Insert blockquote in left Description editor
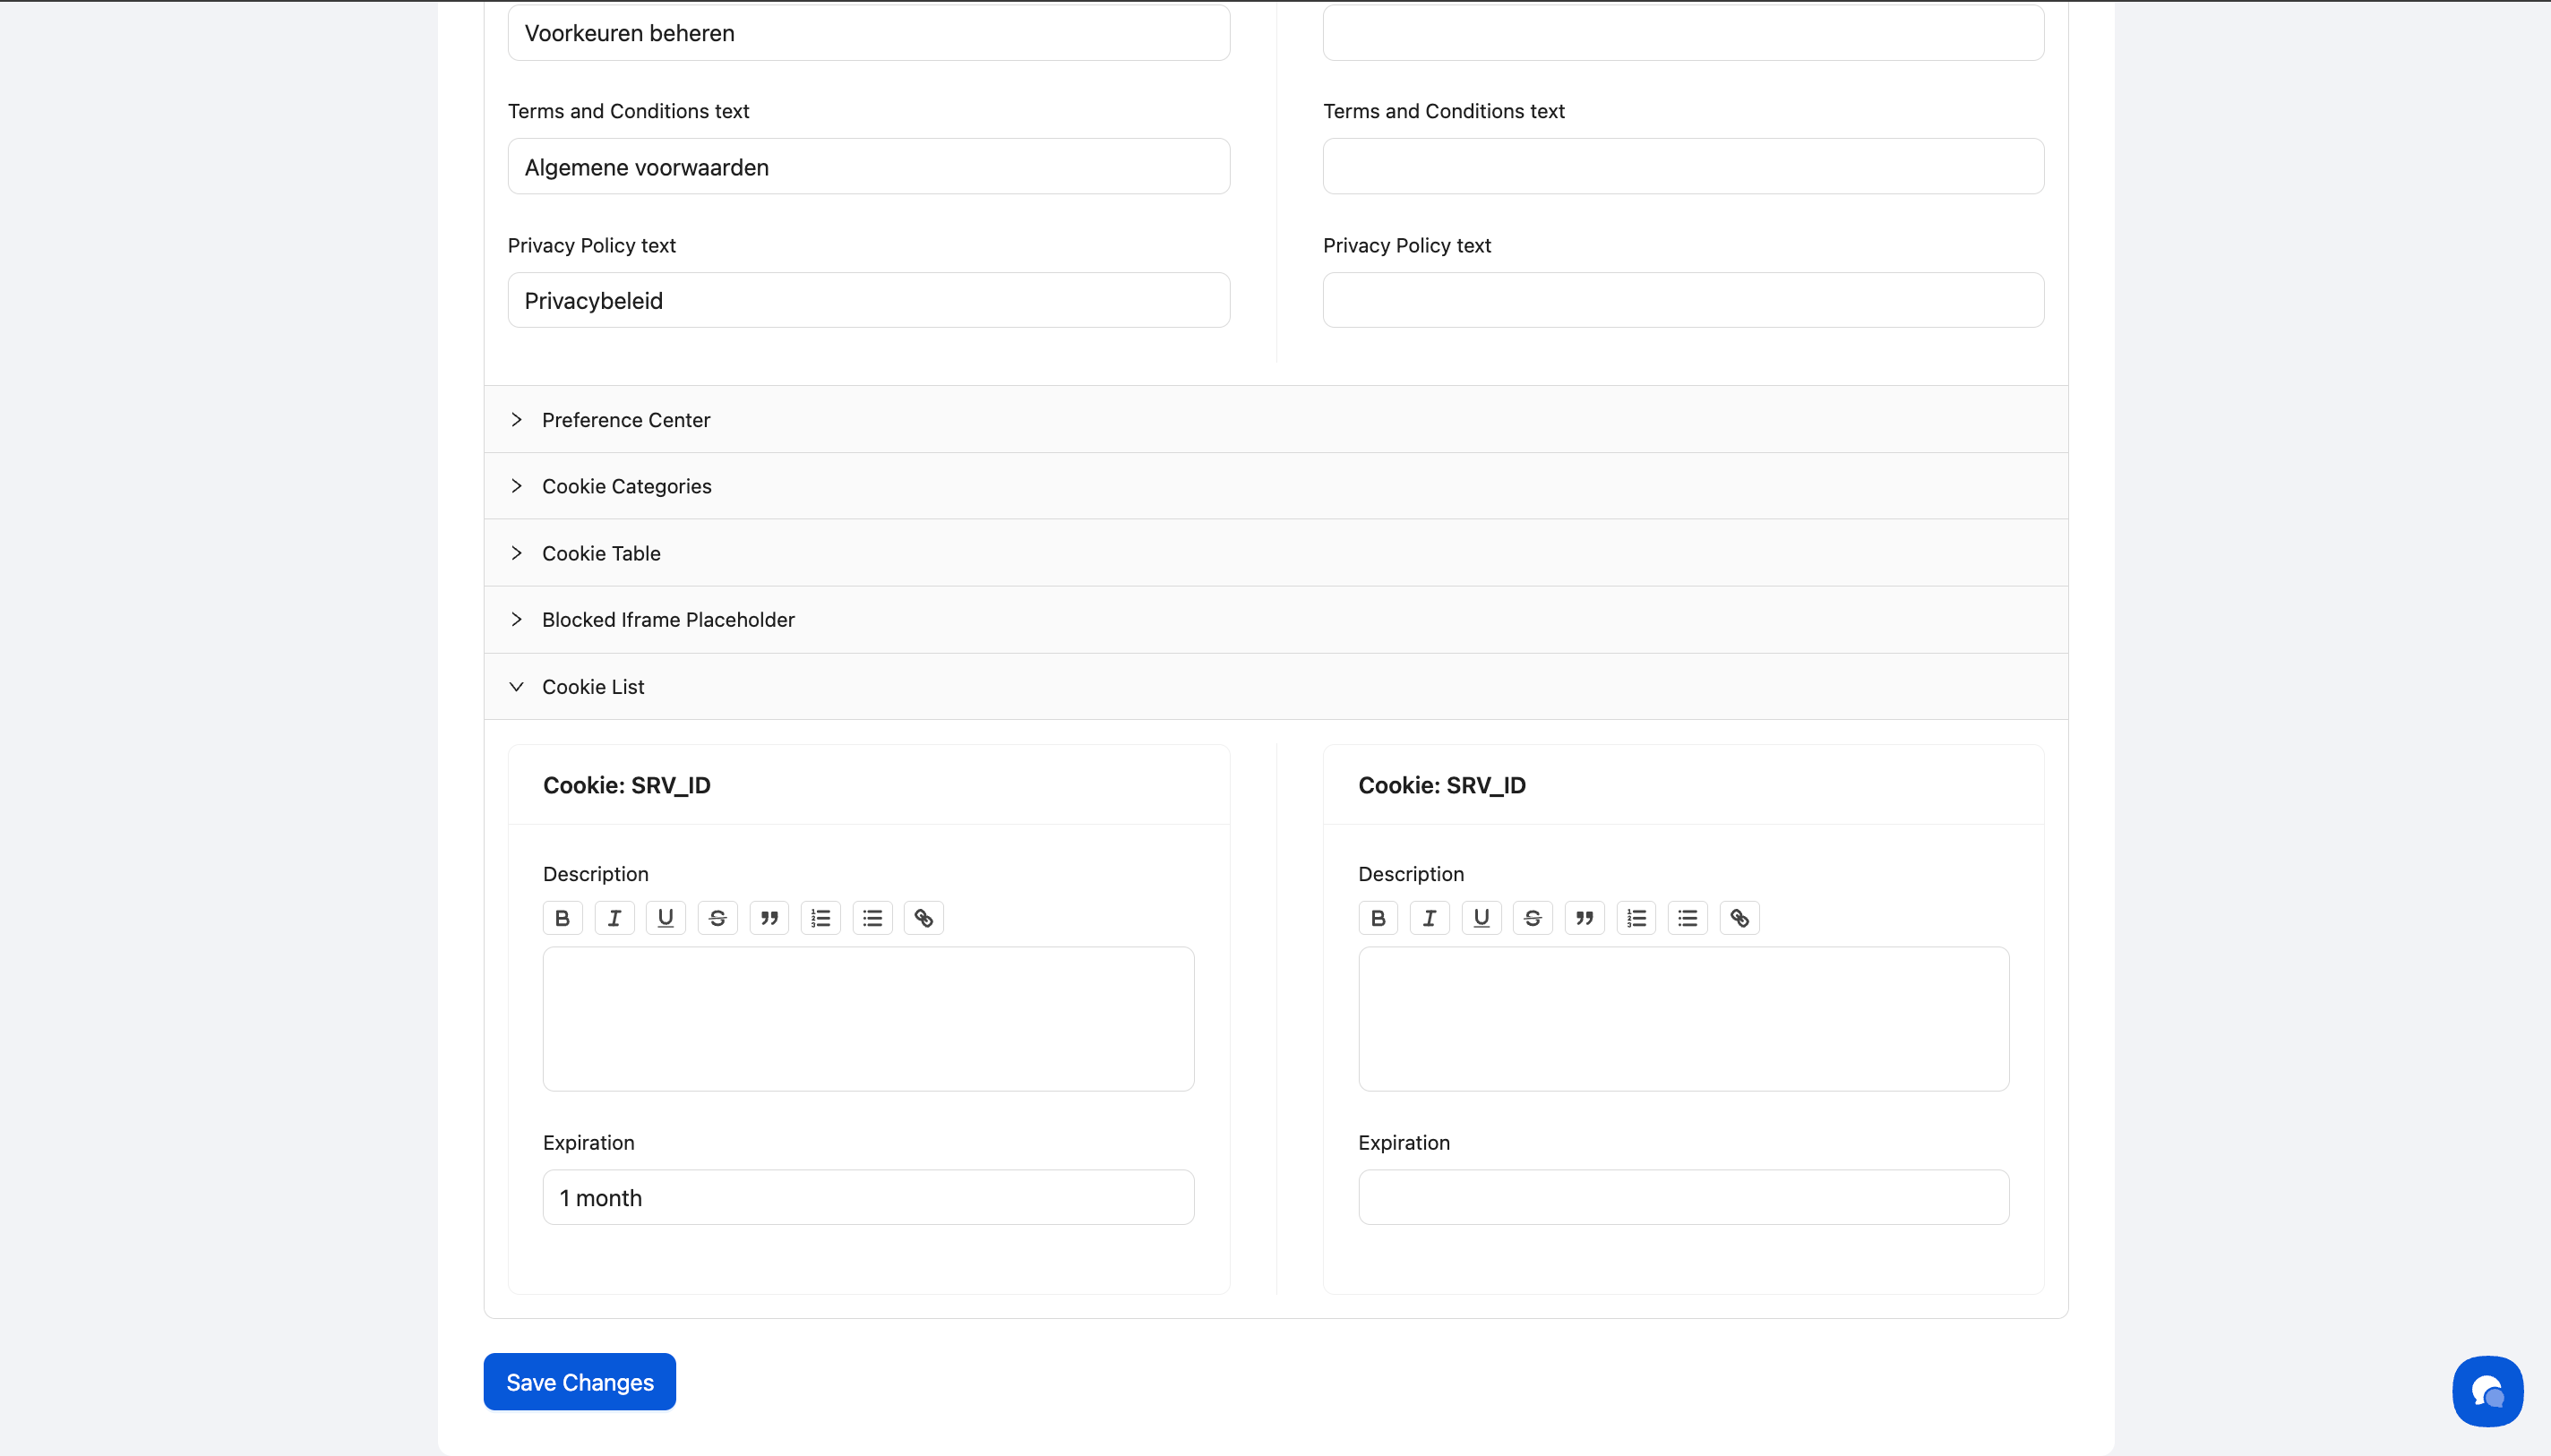 tap(769, 918)
